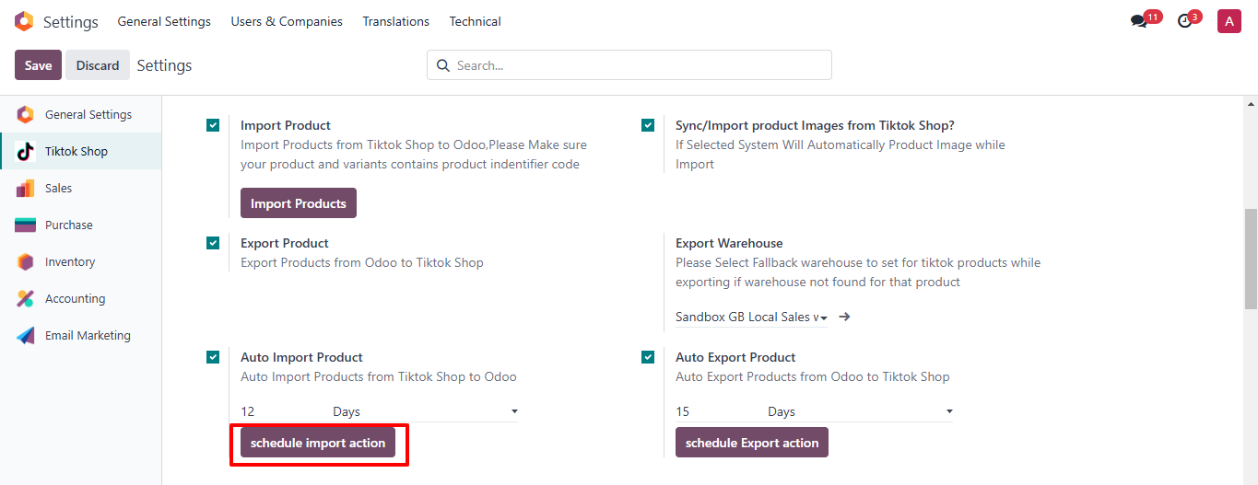Click the schedule Export action button
1258x485 pixels.
[751, 443]
